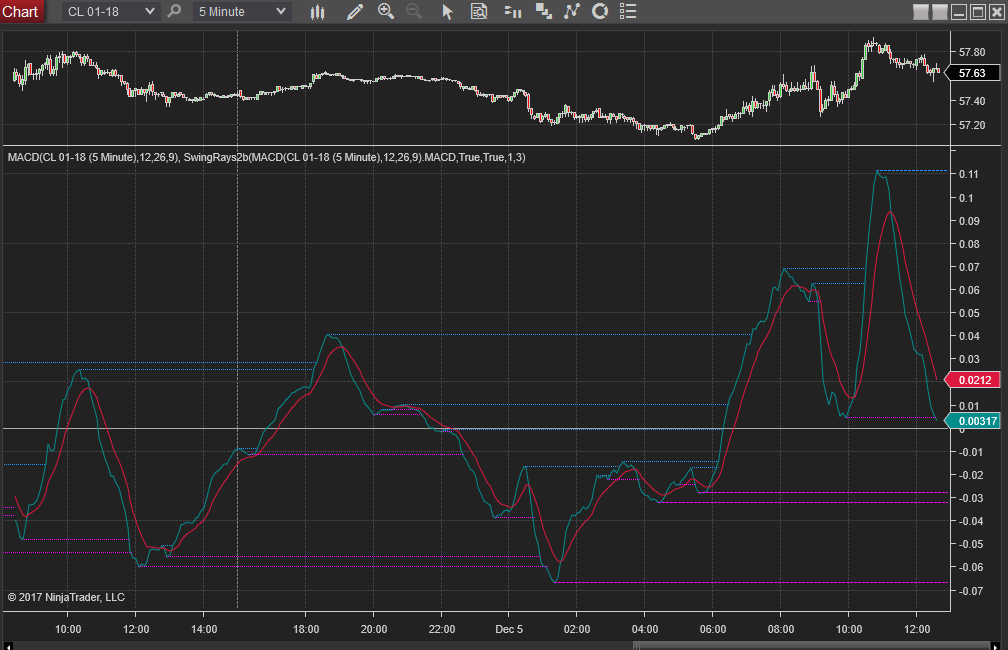Click the instrument search magnifier
This screenshot has height=650, width=1008.
175,12
